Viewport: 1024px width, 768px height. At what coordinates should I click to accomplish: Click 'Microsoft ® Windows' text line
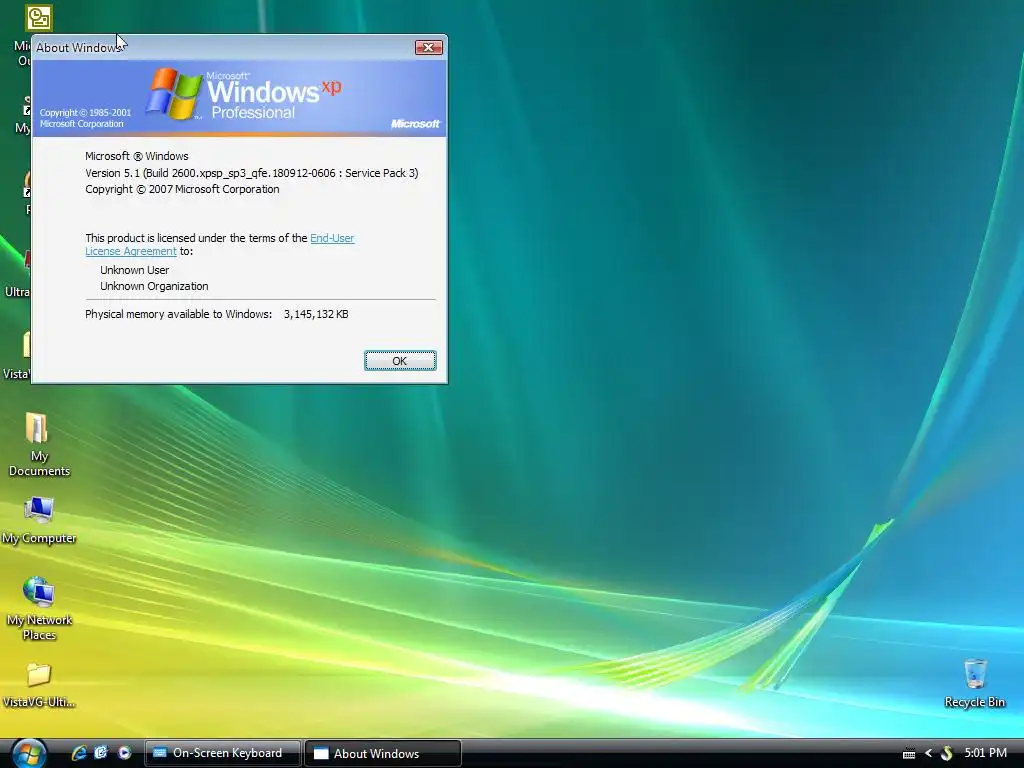point(136,156)
